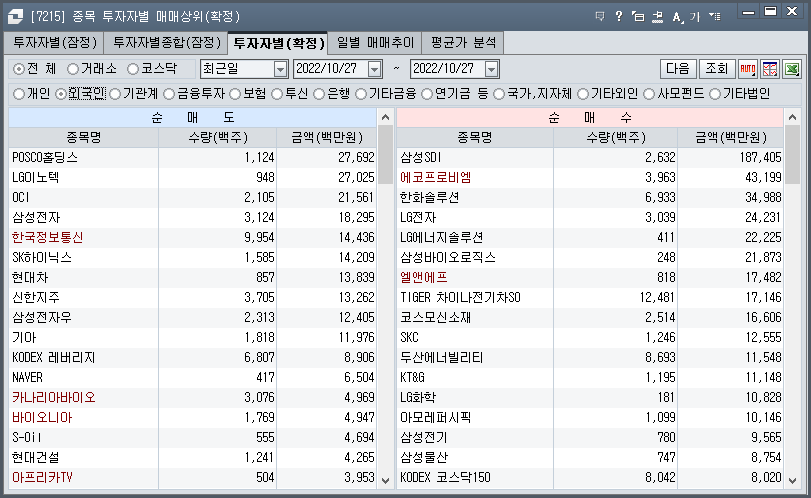
Task: Click the end date input field
Action: click(447, 69)
